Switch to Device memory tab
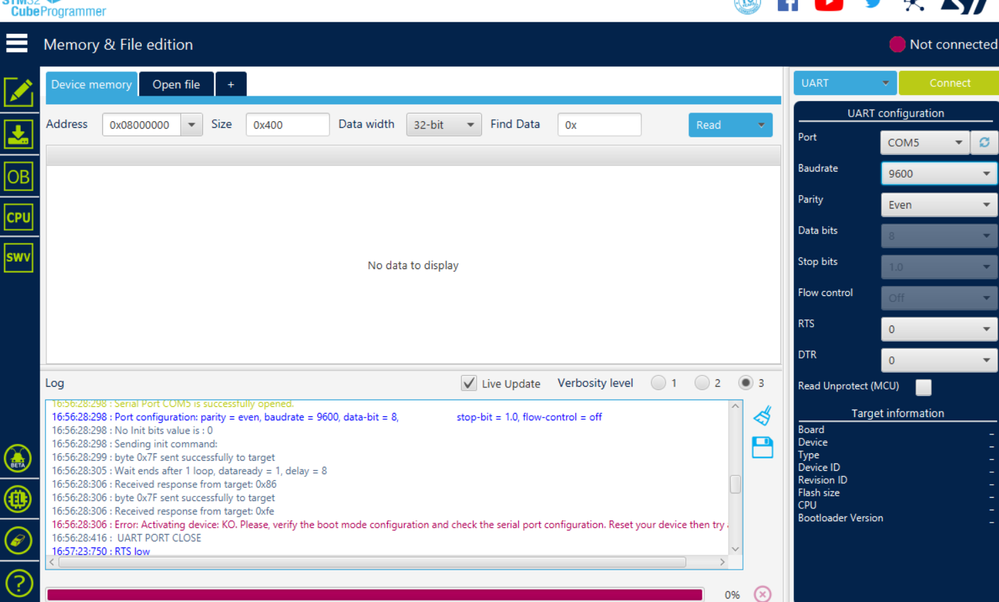This screenshot has height=602, width=999. coord(91,84)
